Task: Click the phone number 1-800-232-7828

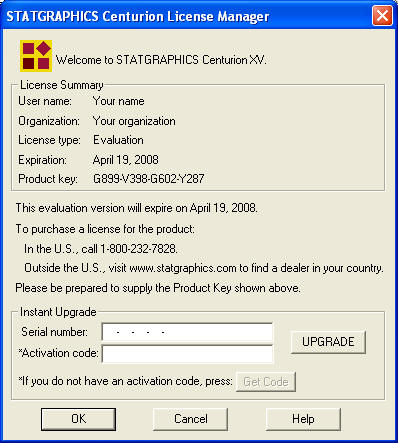Action: pos(138,249)
